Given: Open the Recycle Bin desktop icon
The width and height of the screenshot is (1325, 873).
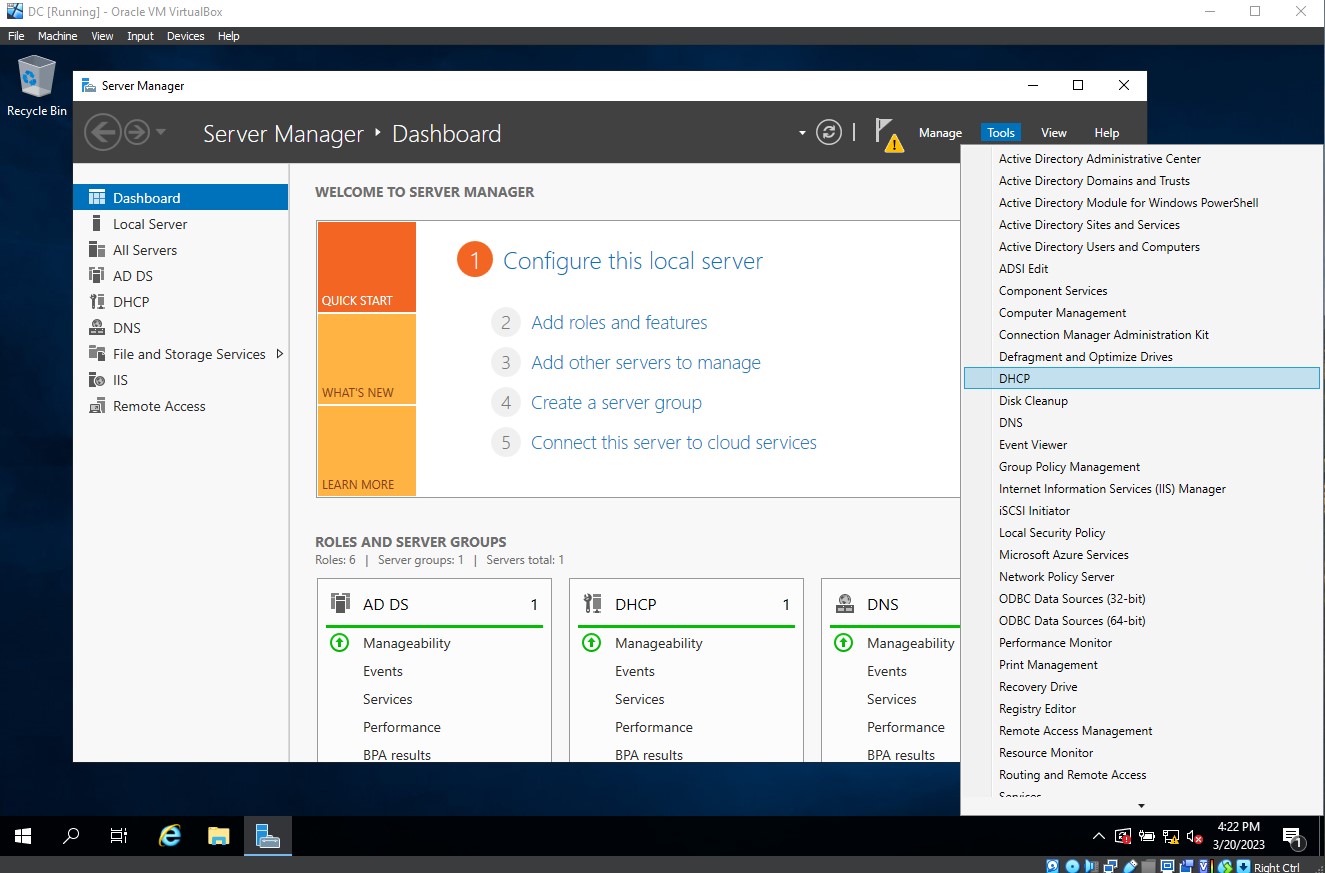Looking at the screenshot, I should [x=37, y=86].
